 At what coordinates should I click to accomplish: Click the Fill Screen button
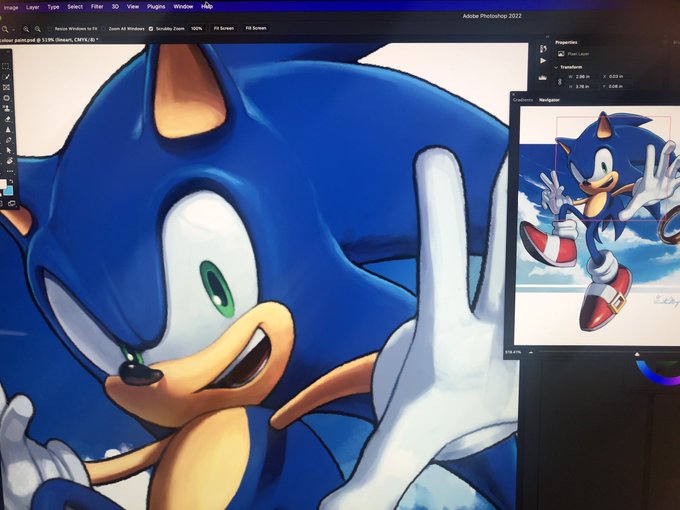point(256,28)
